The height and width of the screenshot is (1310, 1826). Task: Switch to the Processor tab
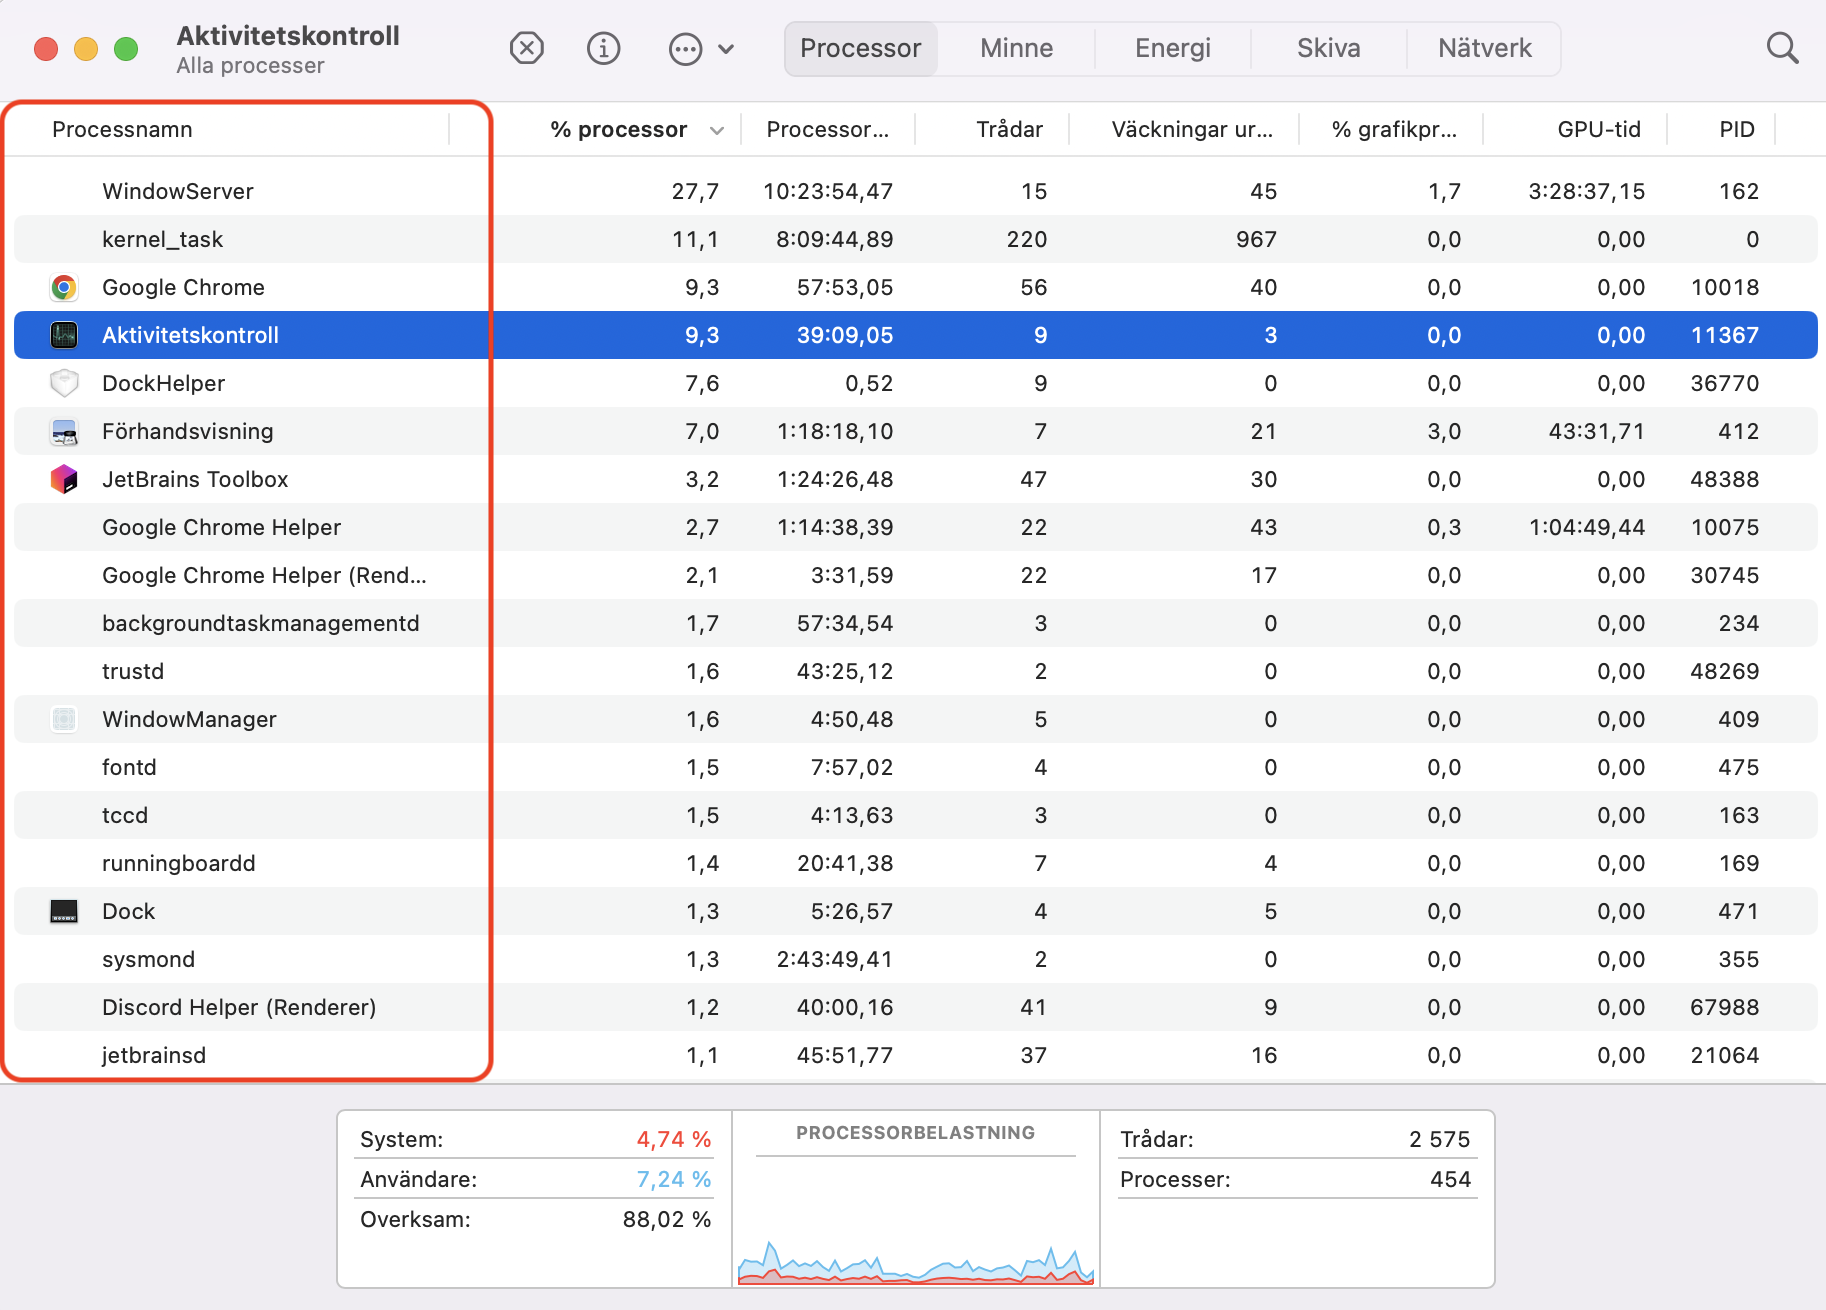pos(861,49)
